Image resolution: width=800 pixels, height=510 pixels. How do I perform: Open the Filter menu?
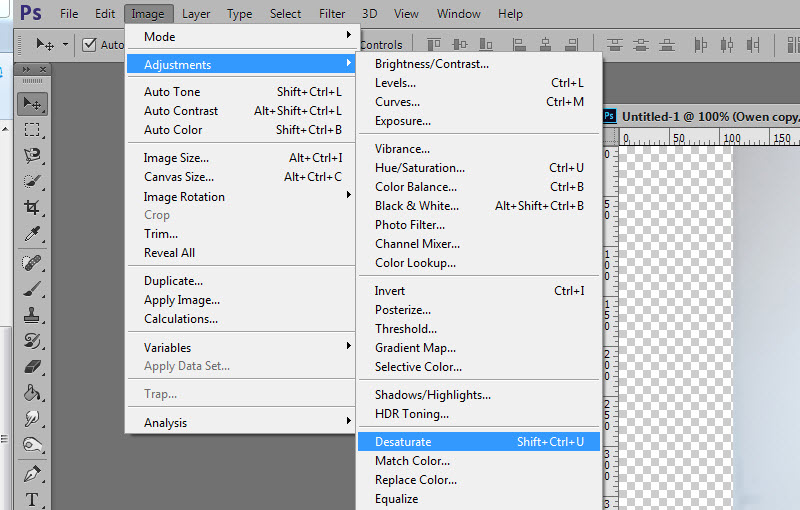point(332,14)
